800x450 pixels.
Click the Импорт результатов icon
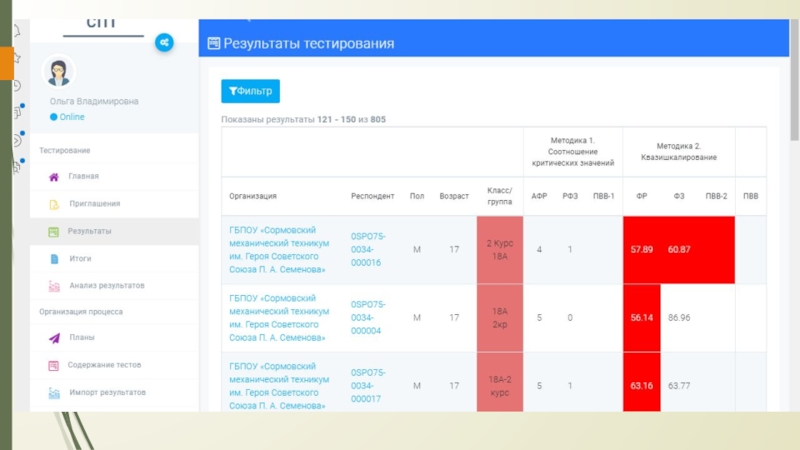point(54,392)
